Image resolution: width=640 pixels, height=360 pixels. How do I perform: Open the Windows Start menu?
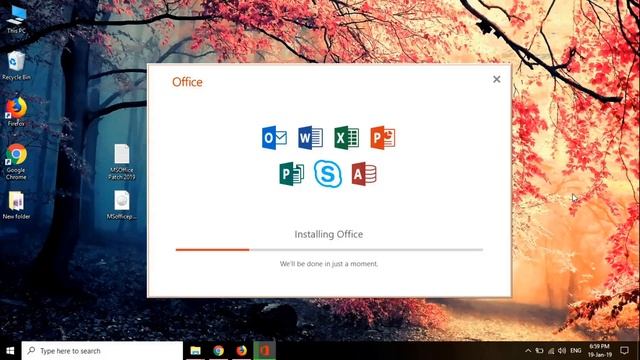(x=11, y=351)
